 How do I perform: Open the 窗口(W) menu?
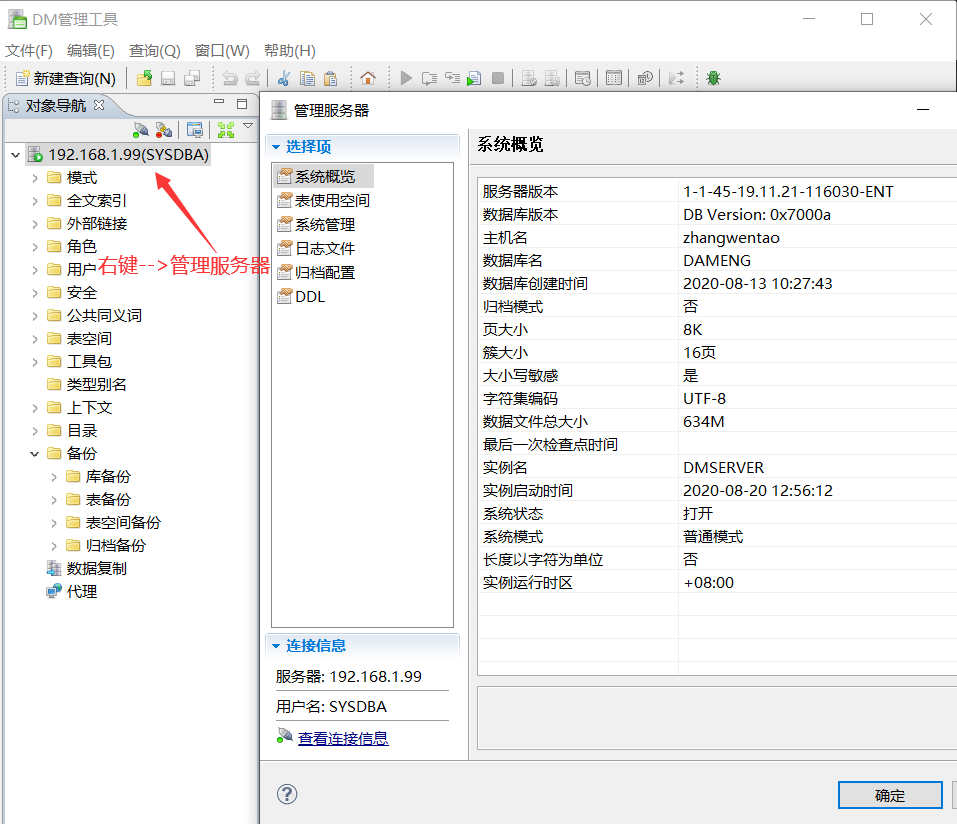222,51
